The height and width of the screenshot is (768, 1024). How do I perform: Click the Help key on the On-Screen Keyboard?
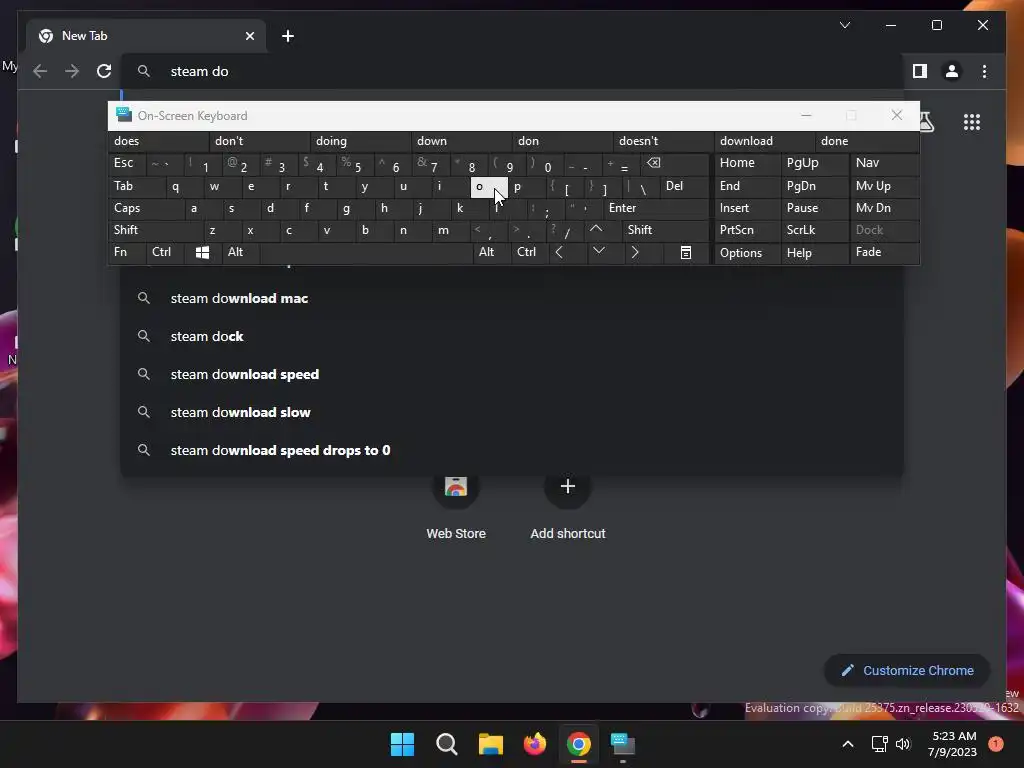pos(815,253)
